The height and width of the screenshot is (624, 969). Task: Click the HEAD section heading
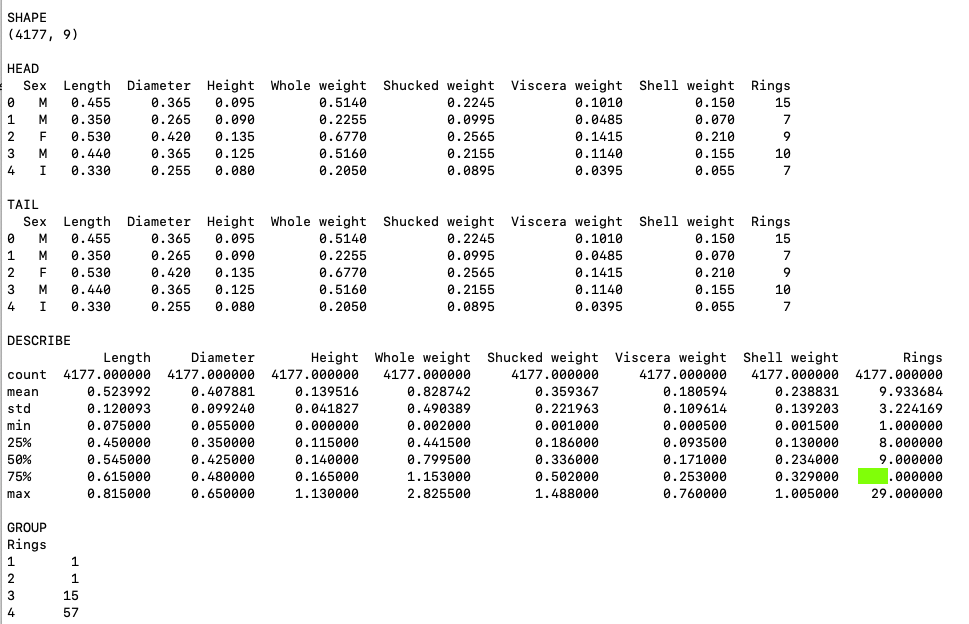(23, 69)
